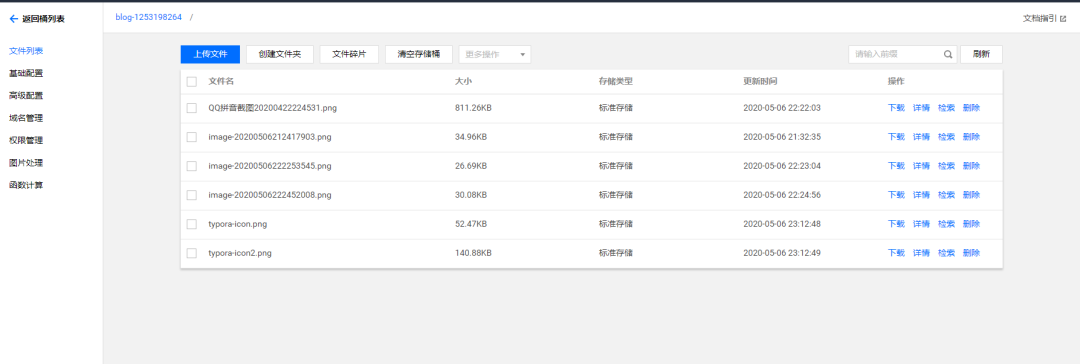Viewport: 1080px width, 364px height.
Task: Click file name typora-icon.png
Action: click(238, 224)
